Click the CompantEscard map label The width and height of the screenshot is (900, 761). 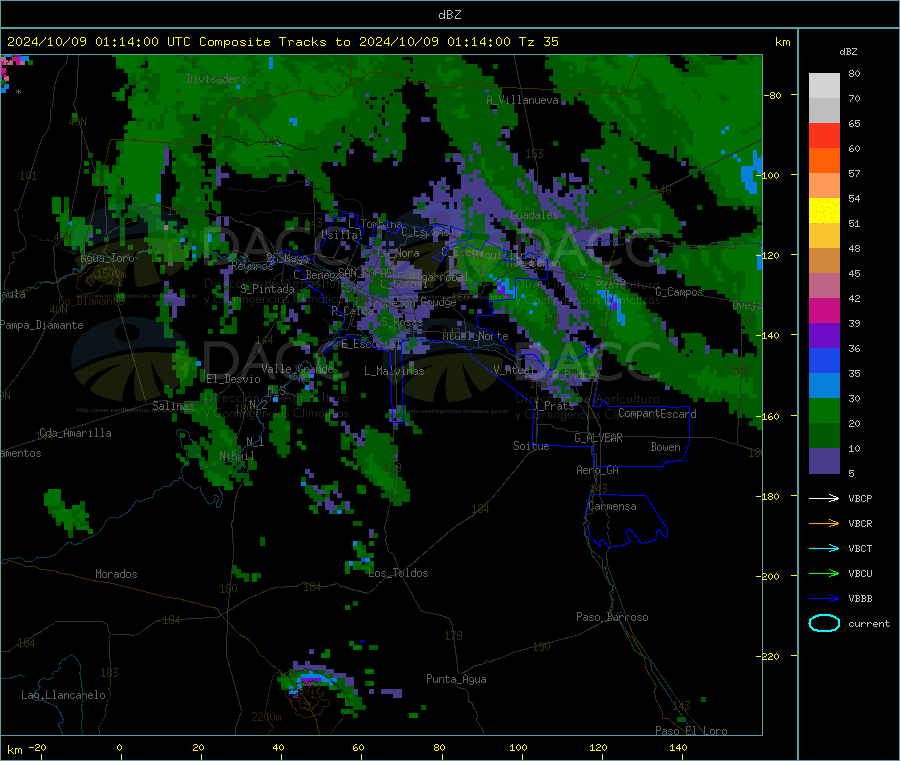tap(657, 414)
